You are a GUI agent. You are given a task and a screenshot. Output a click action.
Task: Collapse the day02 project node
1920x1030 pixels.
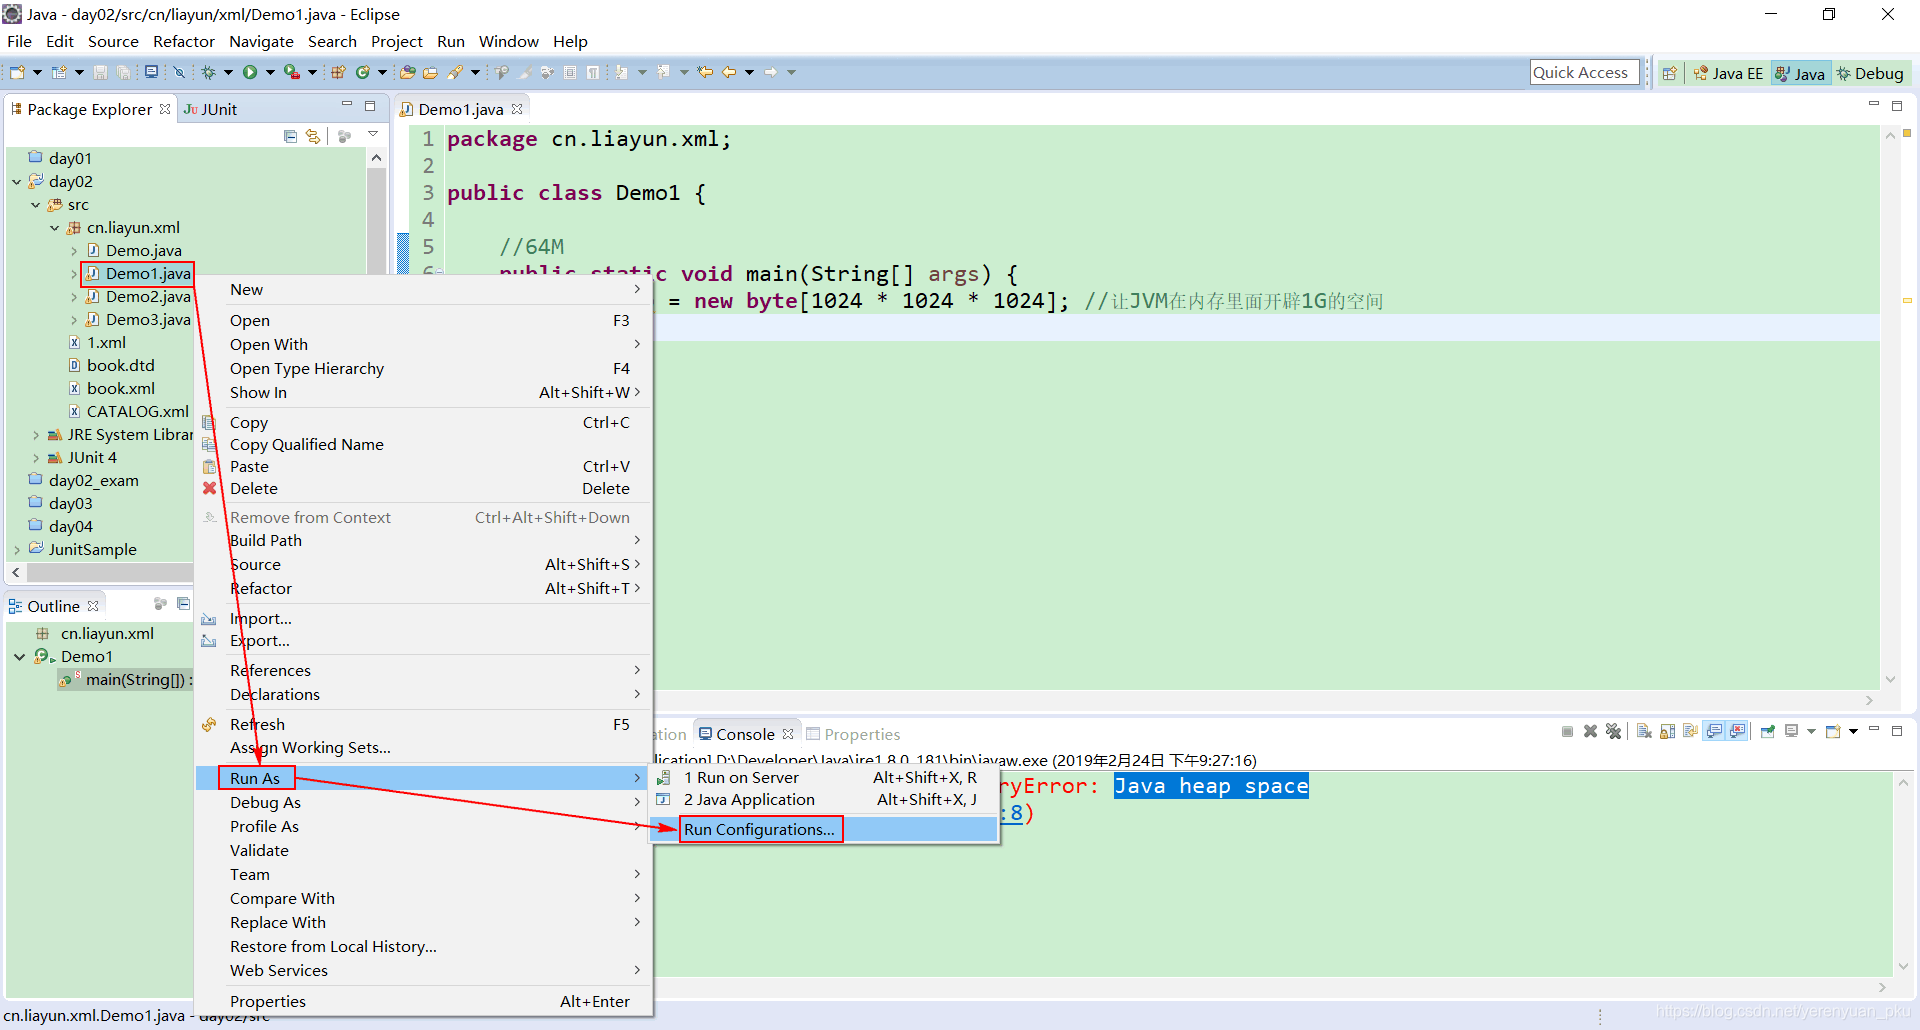point(17,182)
